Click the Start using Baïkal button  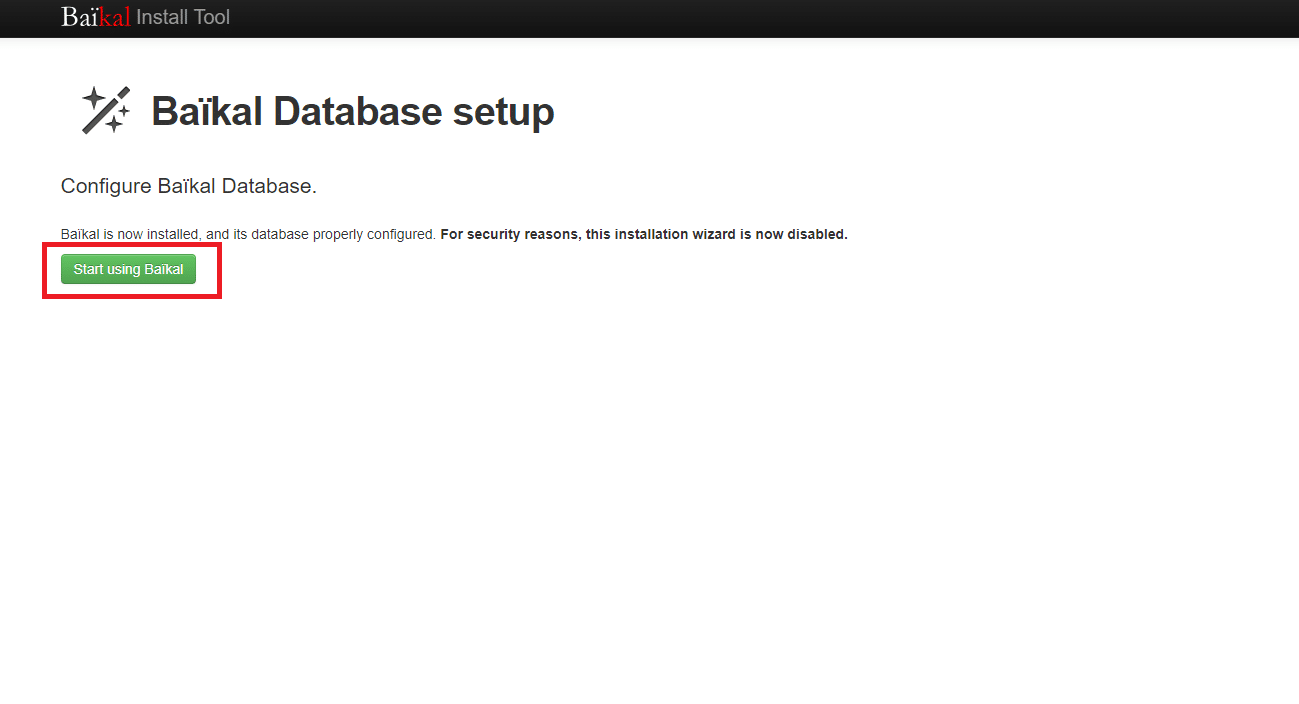[x=128, y=269]
